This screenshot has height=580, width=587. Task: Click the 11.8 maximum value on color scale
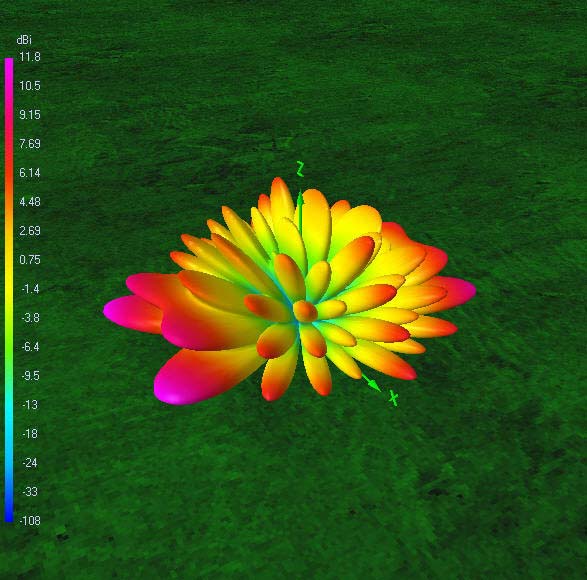pos(30,57)
